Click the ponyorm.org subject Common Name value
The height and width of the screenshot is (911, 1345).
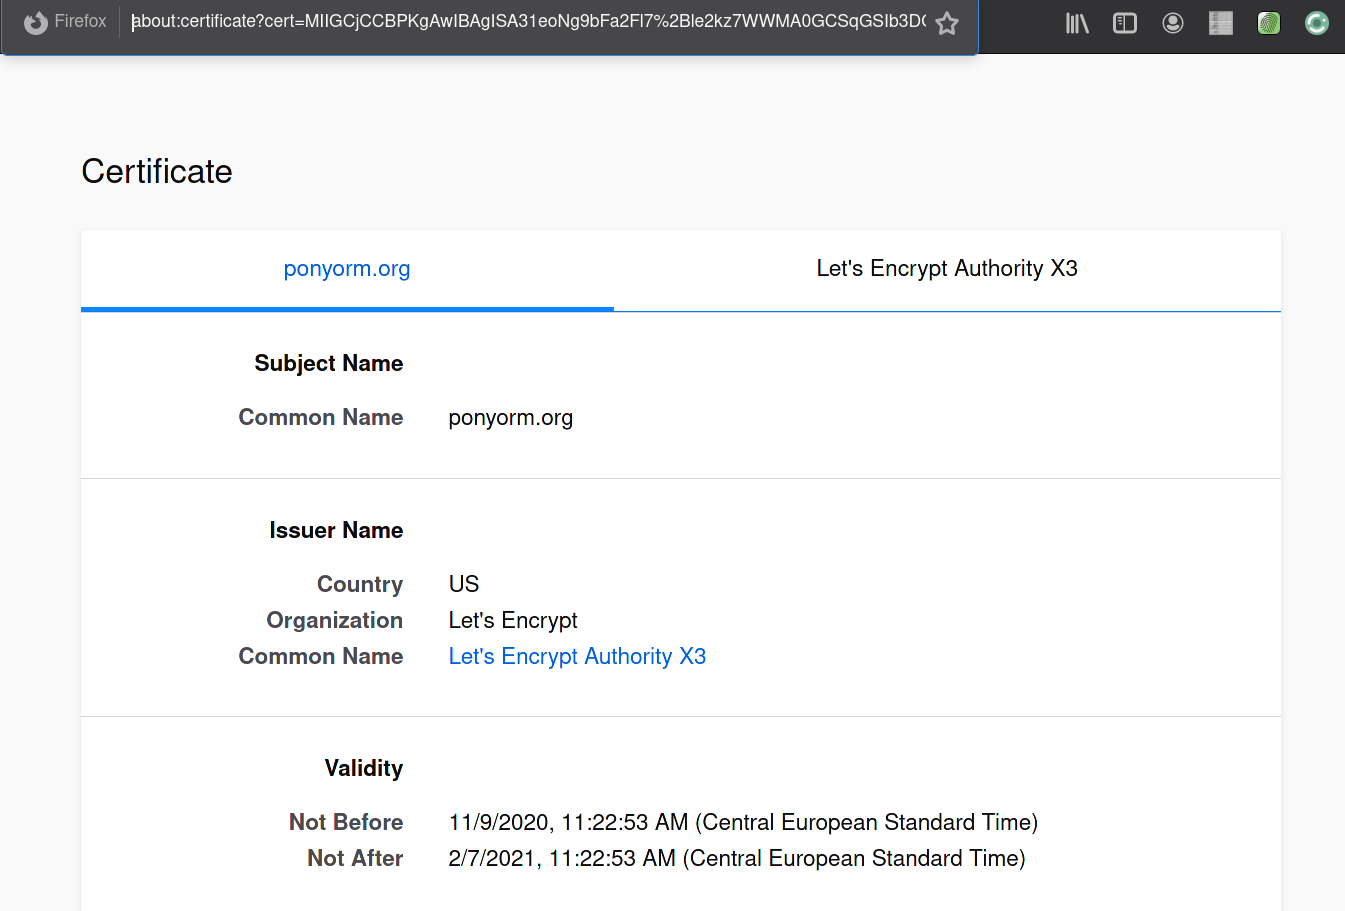click(x=510, y=418)
